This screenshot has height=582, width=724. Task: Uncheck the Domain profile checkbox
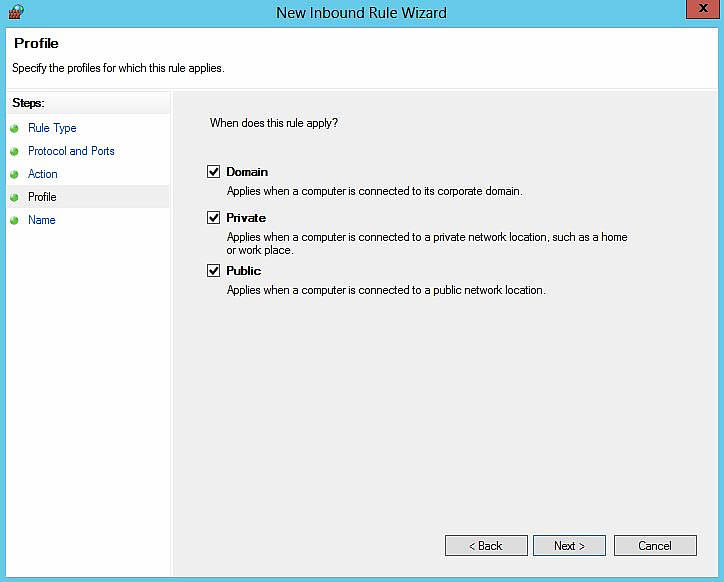(213, 172)
